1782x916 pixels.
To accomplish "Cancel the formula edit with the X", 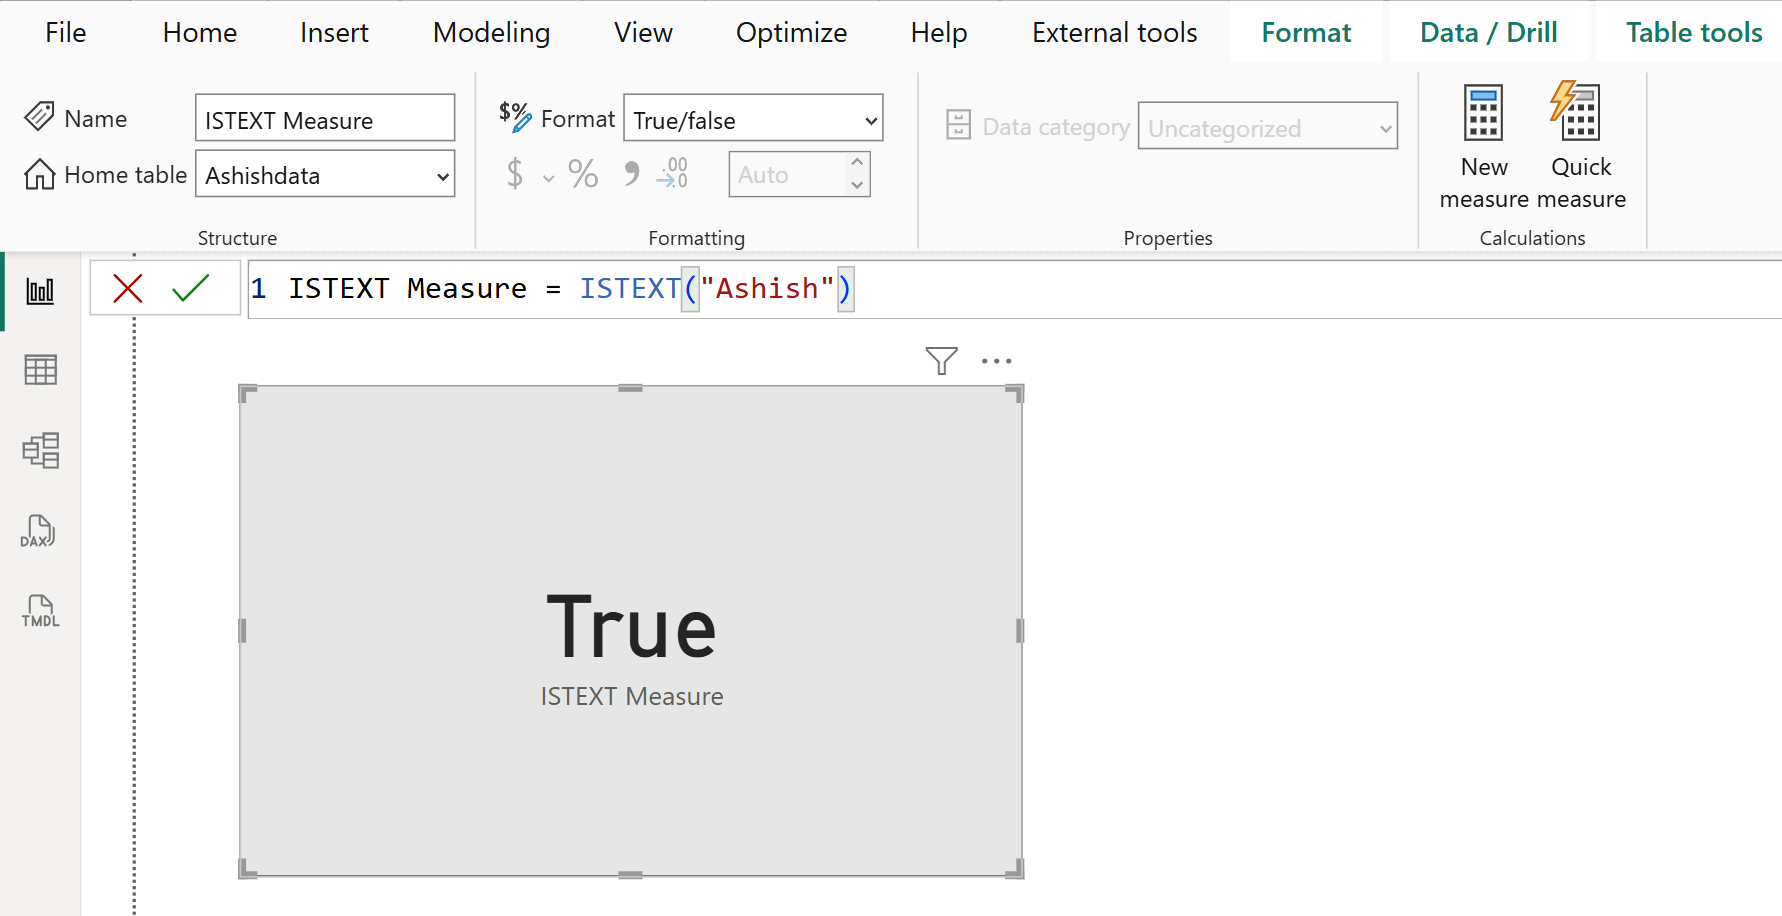I will click(127, 288).
